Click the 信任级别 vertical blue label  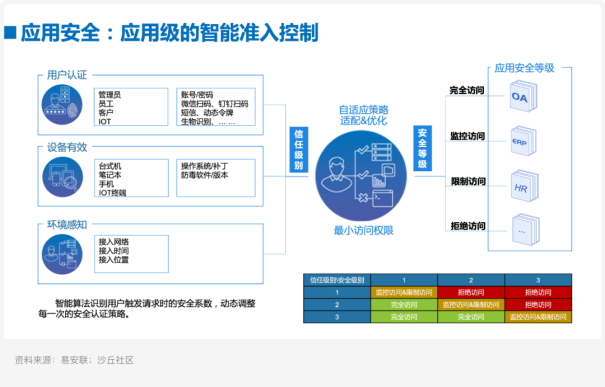click(x=299, y=150)
